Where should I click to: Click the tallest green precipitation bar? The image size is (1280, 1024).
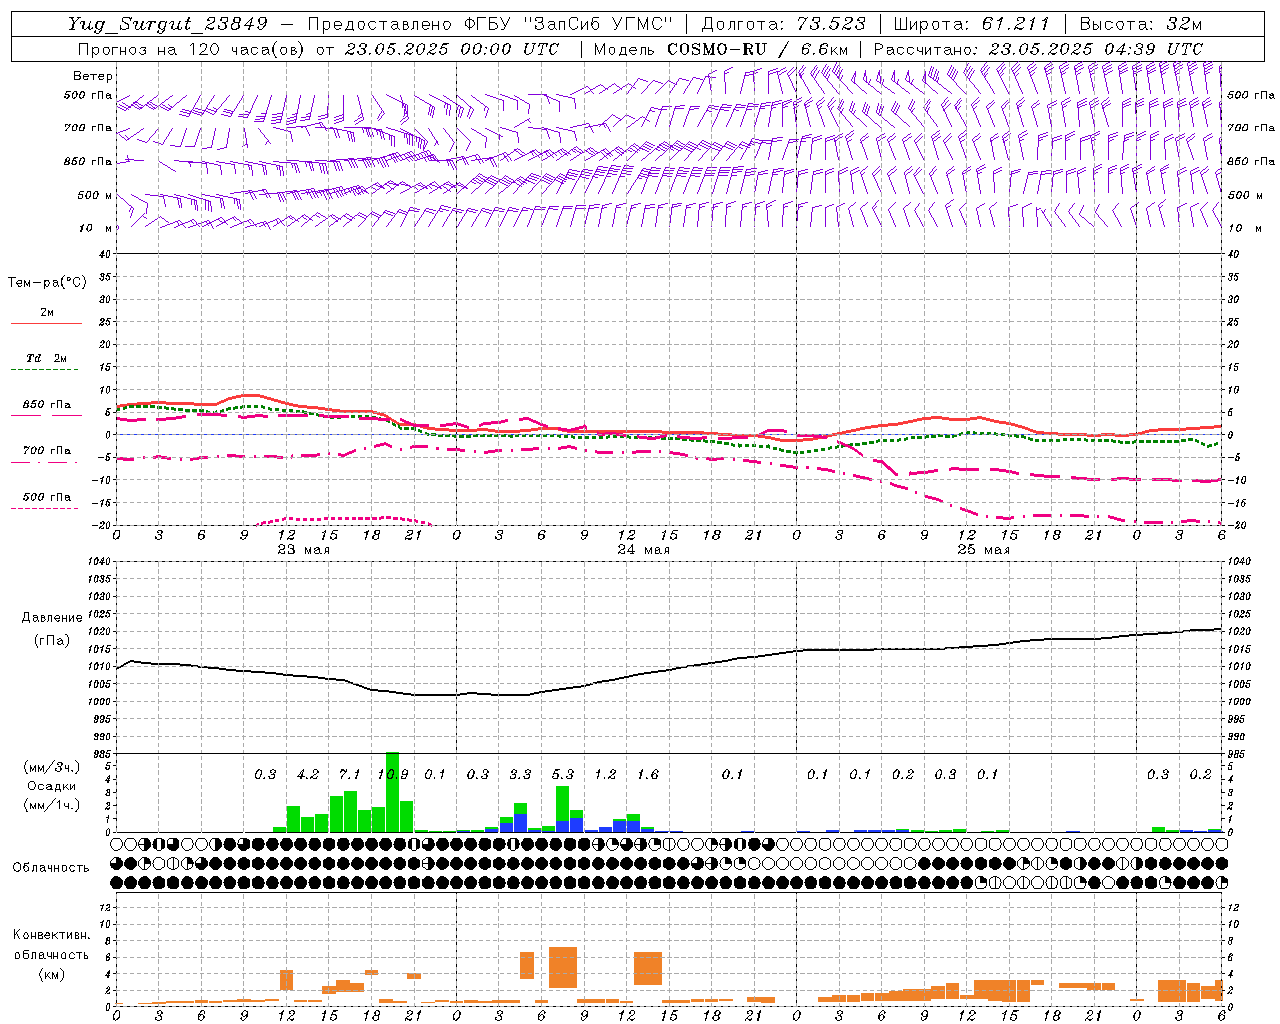pos(392,792)
